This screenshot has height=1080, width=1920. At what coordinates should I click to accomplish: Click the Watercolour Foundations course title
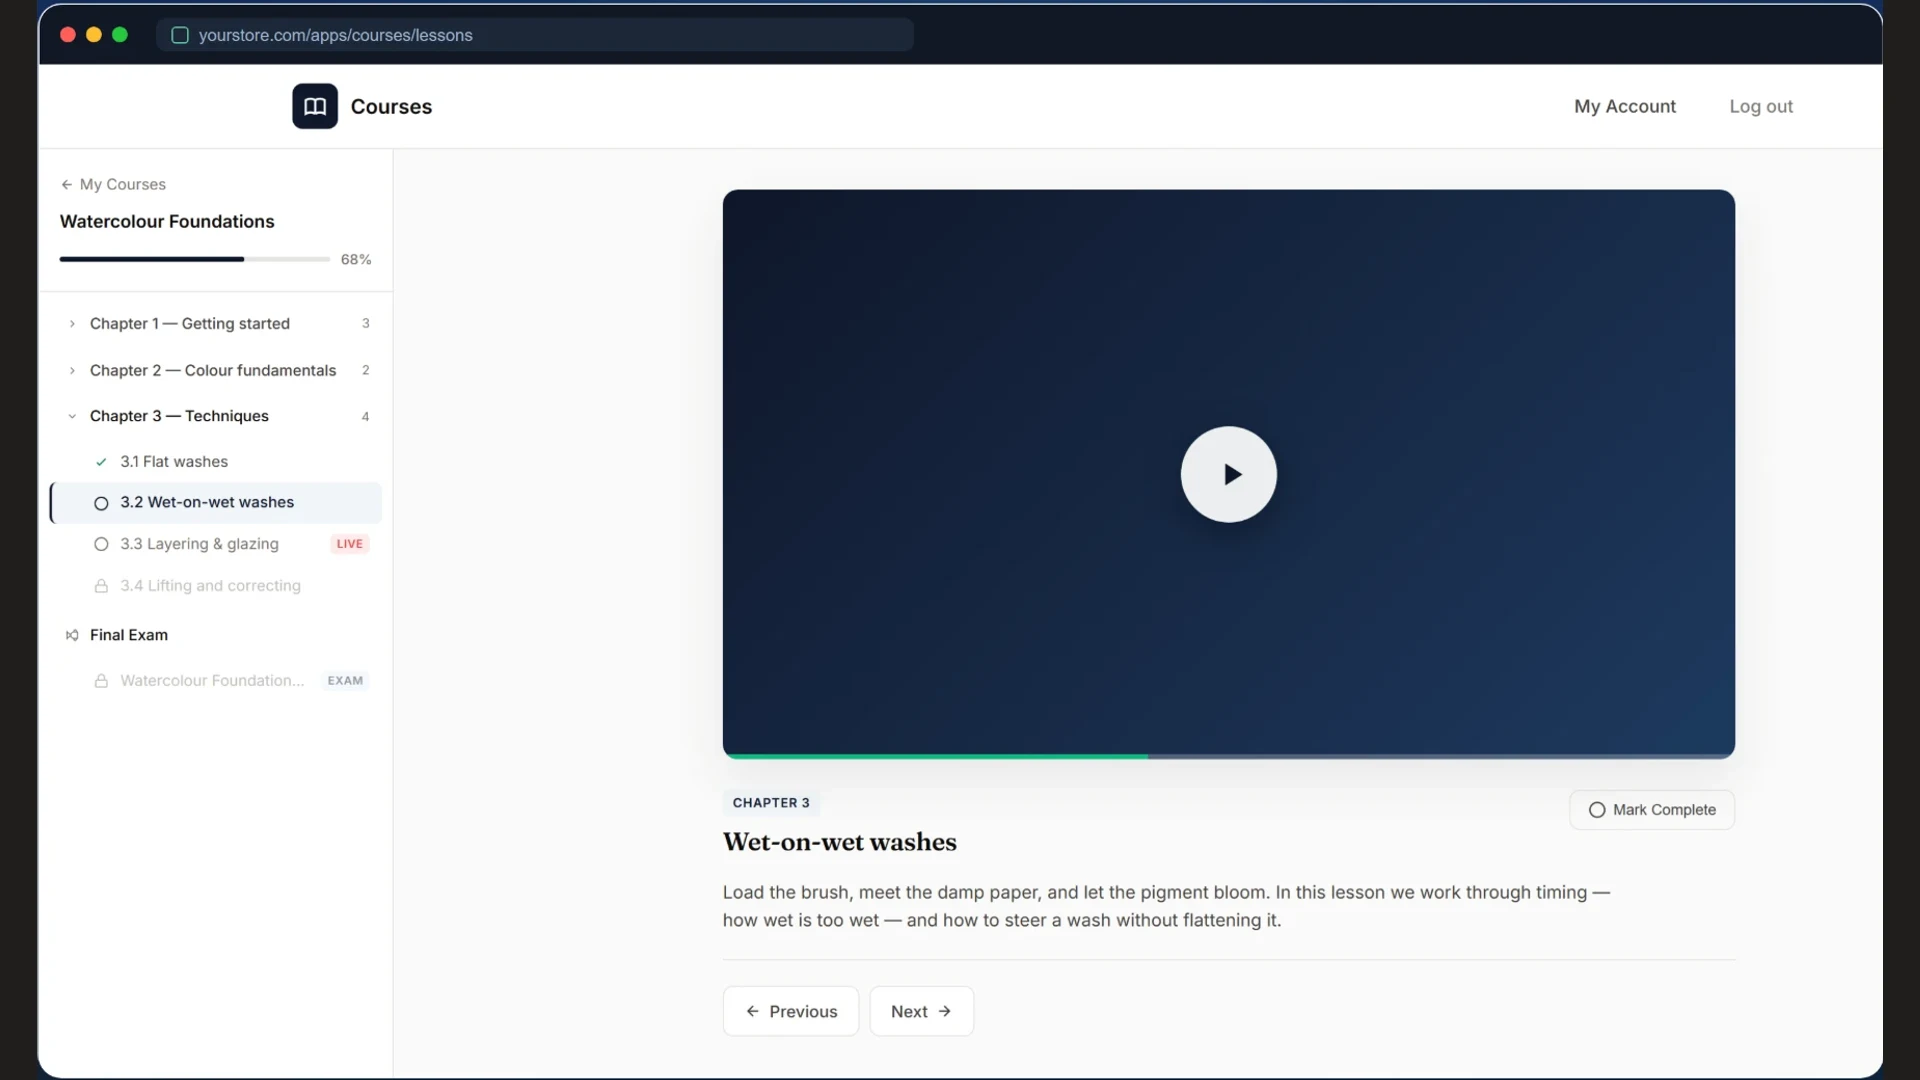[167, 221]
